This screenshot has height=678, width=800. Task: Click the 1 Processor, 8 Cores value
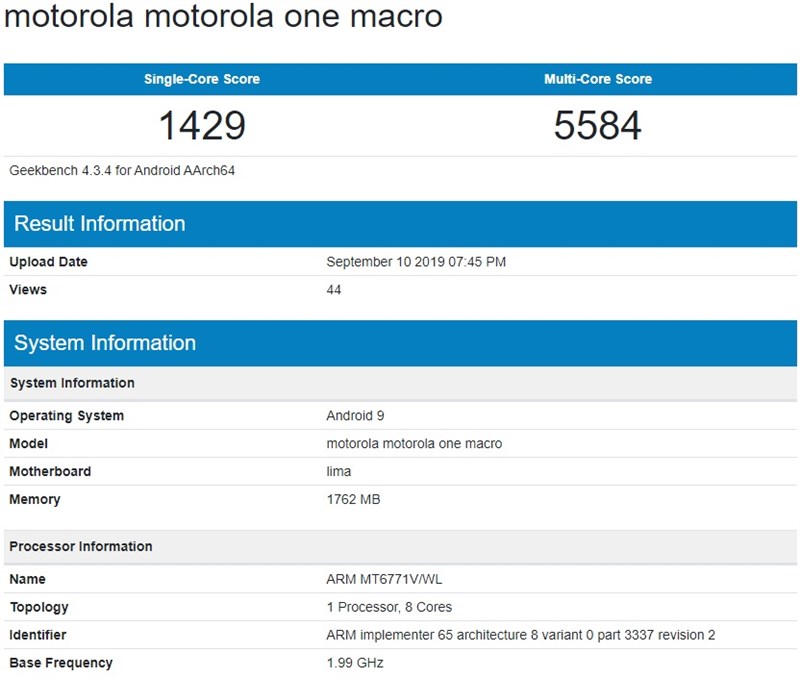click(389, 607)
